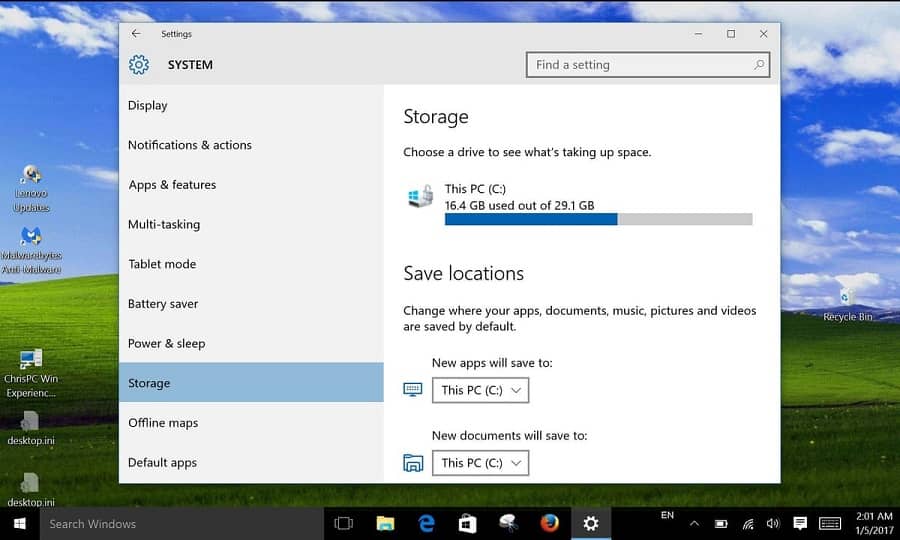The image size is (900, 540).
Task: Open the Apps & features page
Action: pyautogui.click(x=172, y=185)
